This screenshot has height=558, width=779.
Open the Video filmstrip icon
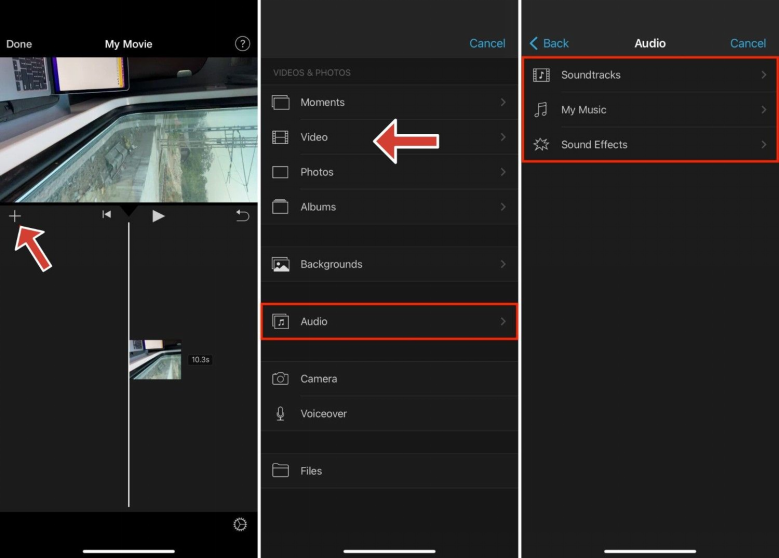click(280, 137)
